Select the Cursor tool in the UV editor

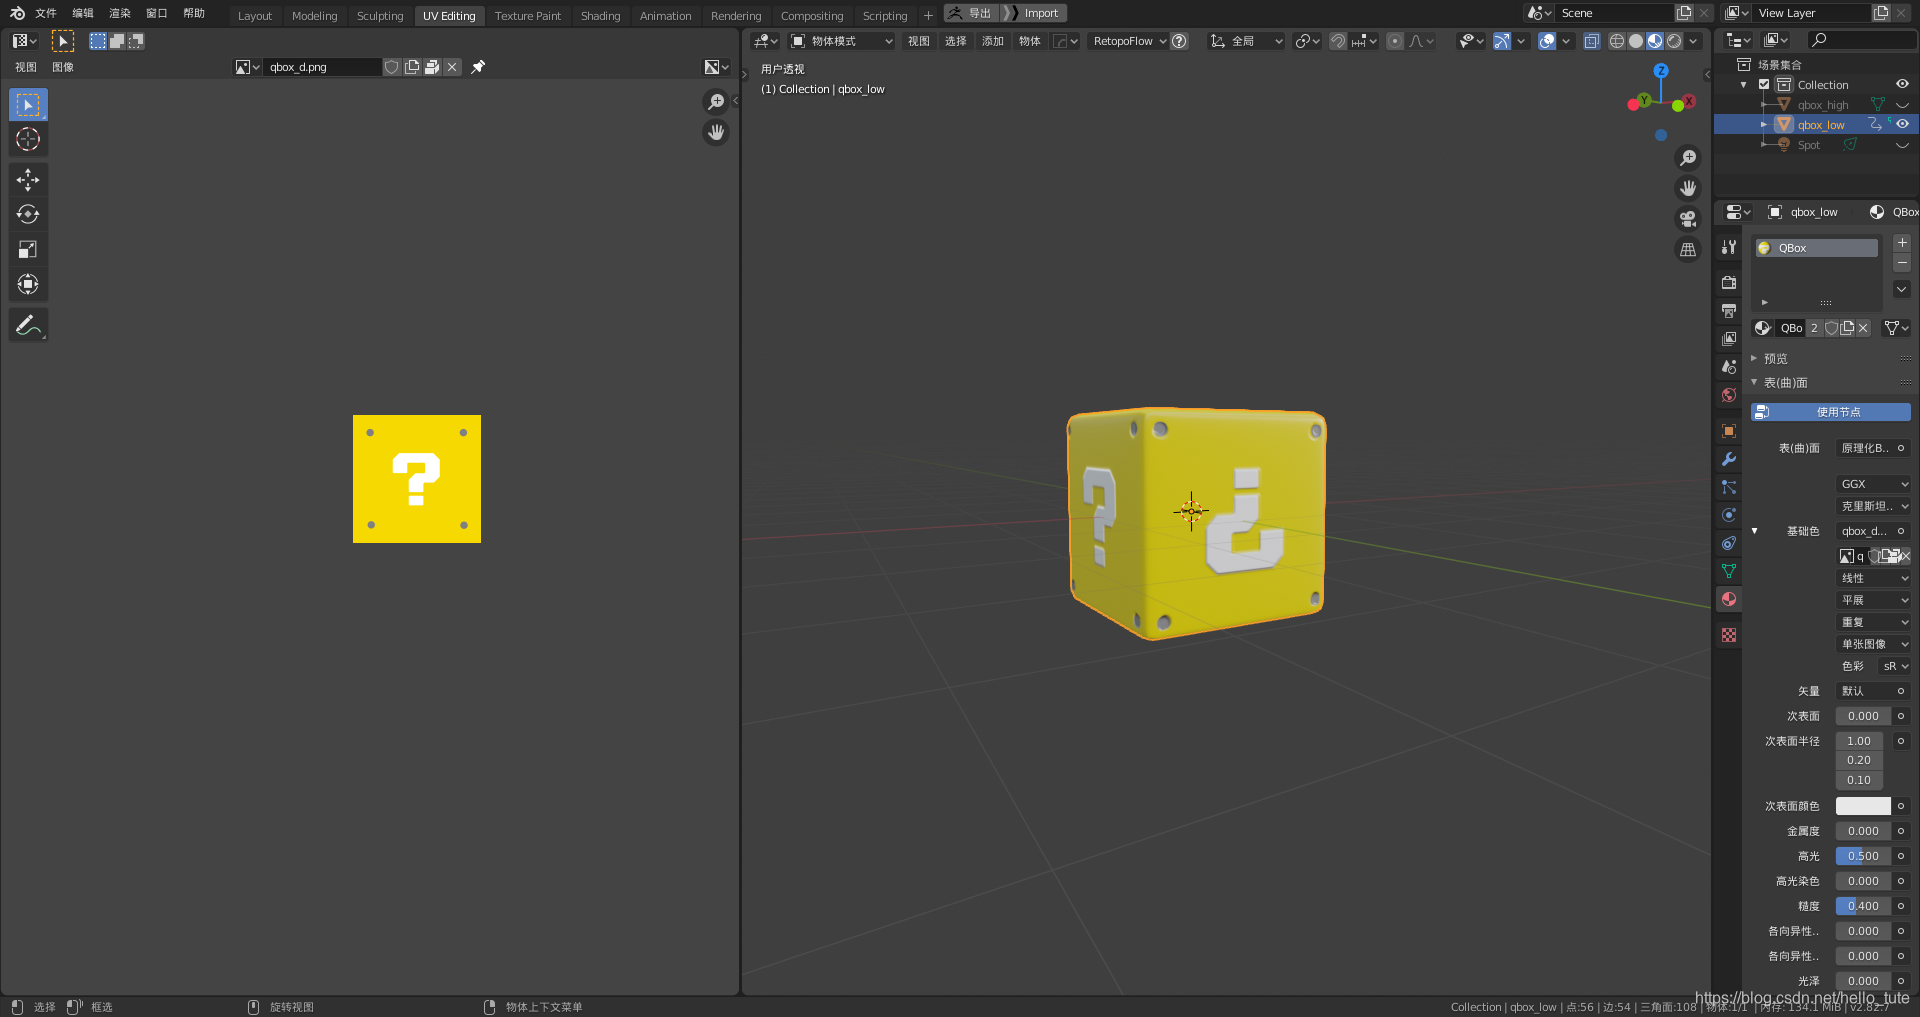(28, 140)
